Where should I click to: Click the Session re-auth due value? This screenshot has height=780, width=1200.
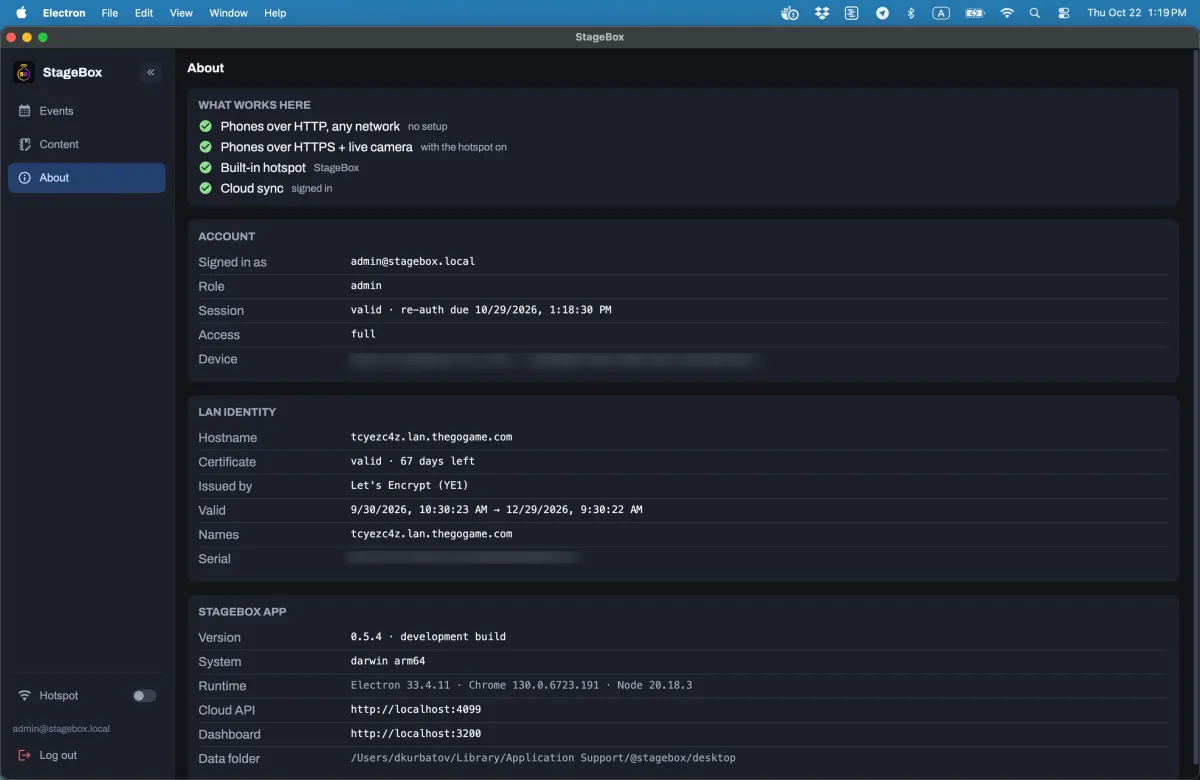[481, 310]
